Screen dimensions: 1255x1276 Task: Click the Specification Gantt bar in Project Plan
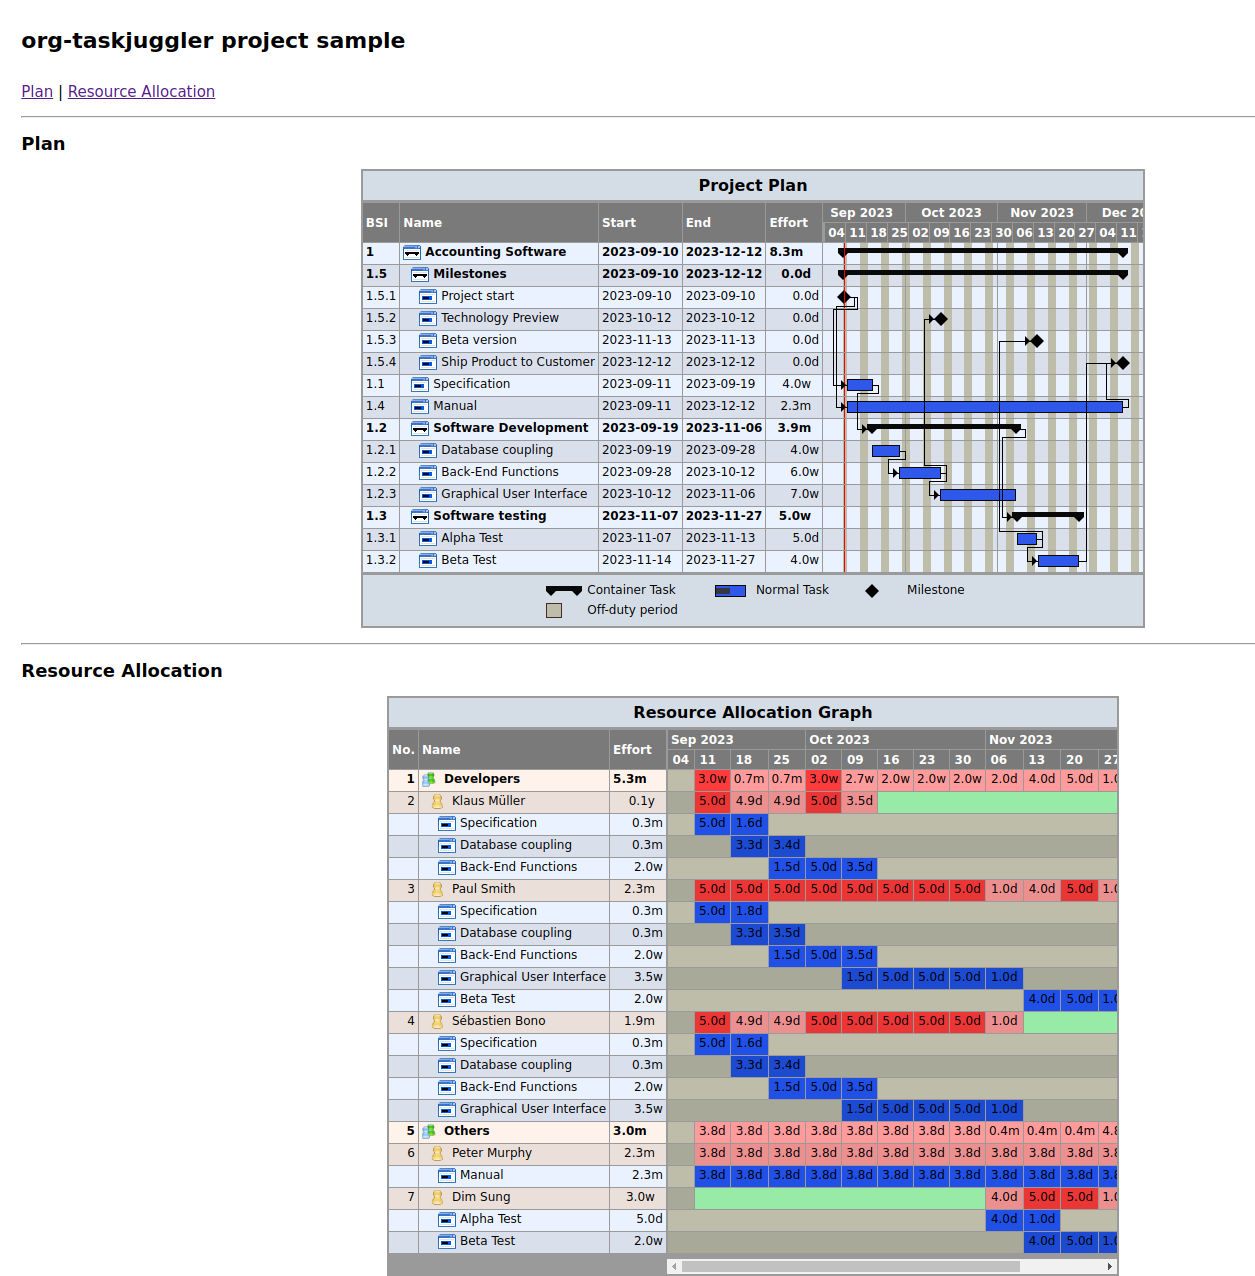coord(860,385)
